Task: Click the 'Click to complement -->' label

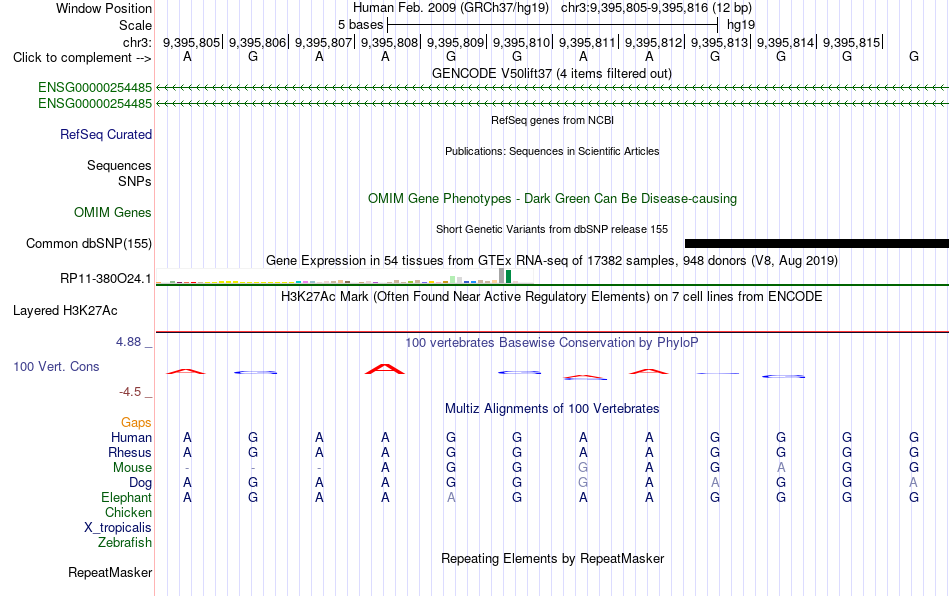Action: tap(82, 58)
